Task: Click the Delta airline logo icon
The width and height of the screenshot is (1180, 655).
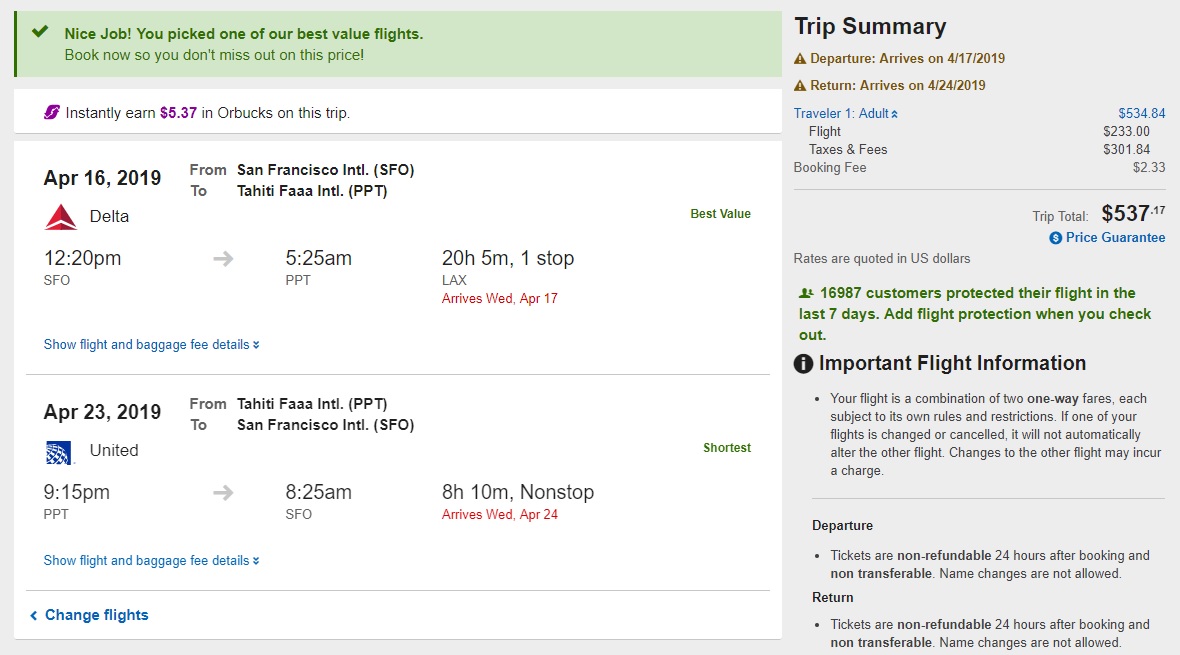Action: point(61,216)
